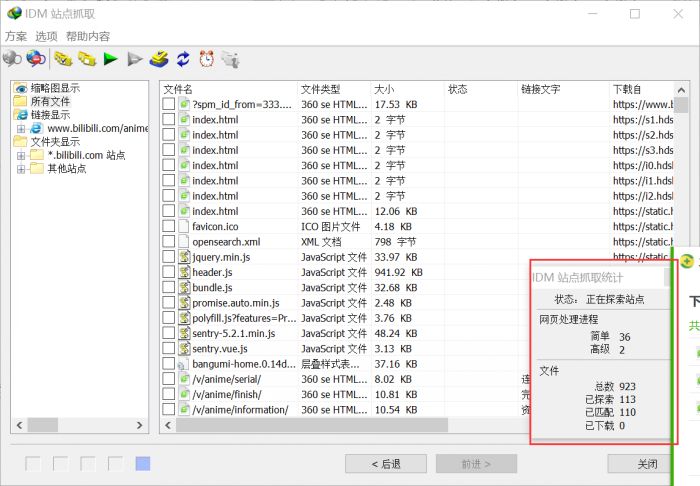Sort by the 文件名 column header

coord(229,89)
